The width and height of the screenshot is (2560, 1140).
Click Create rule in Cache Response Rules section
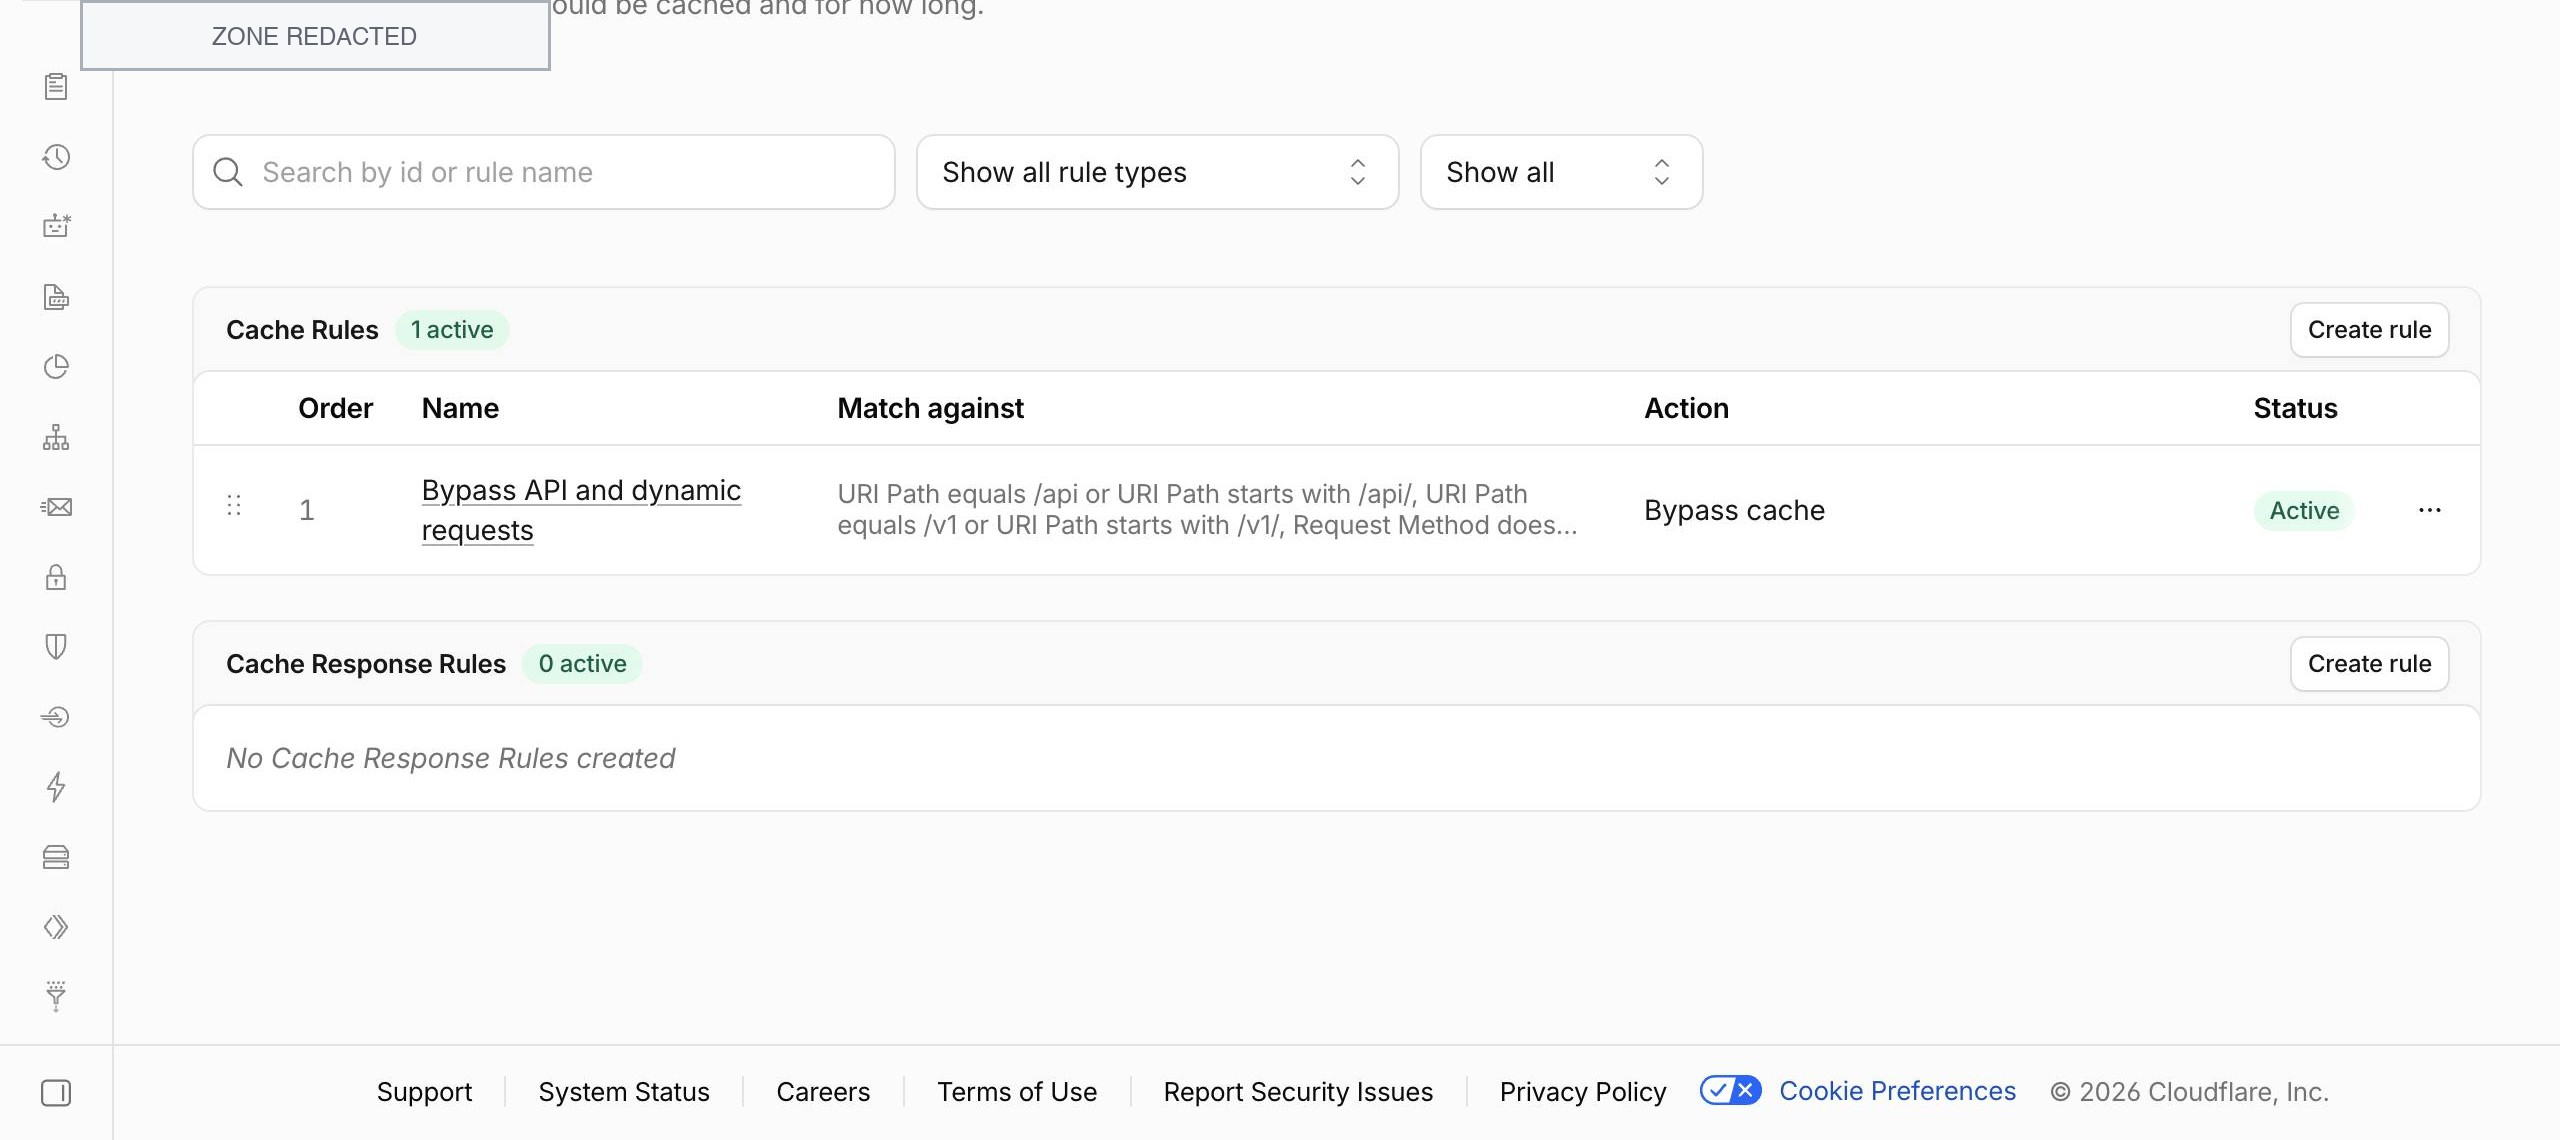2369,664
